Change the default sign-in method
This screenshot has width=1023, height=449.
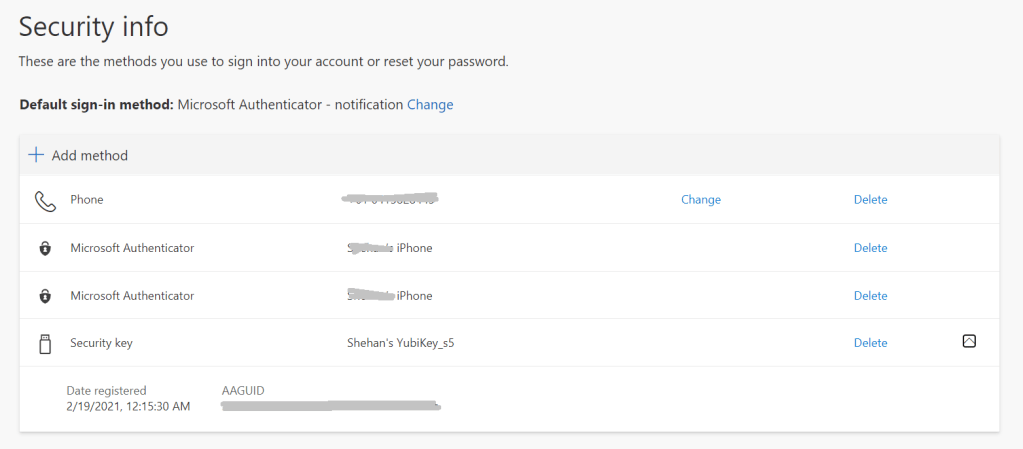(430, 105)
